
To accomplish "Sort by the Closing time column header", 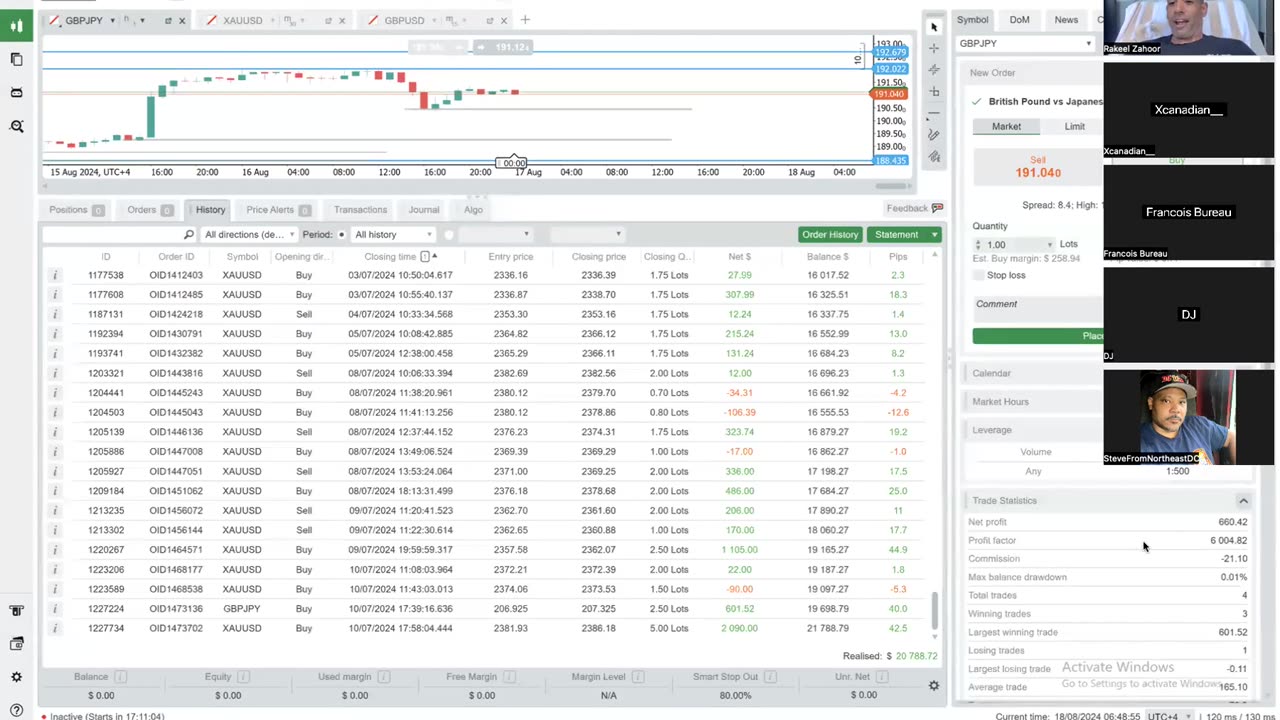I will pyautogui.click(x=390, y=257).
